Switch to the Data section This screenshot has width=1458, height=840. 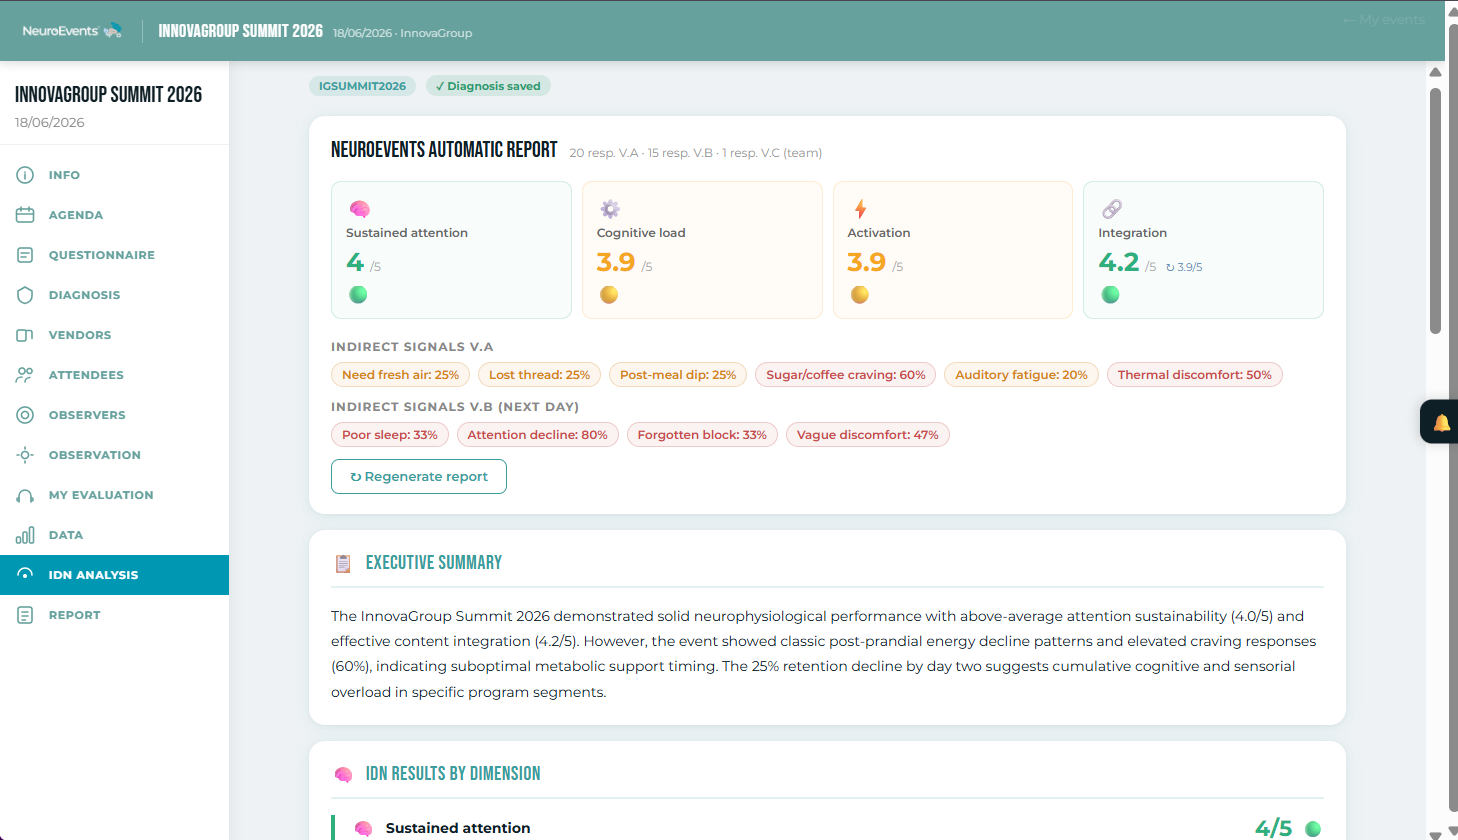[x=114, y=535]
